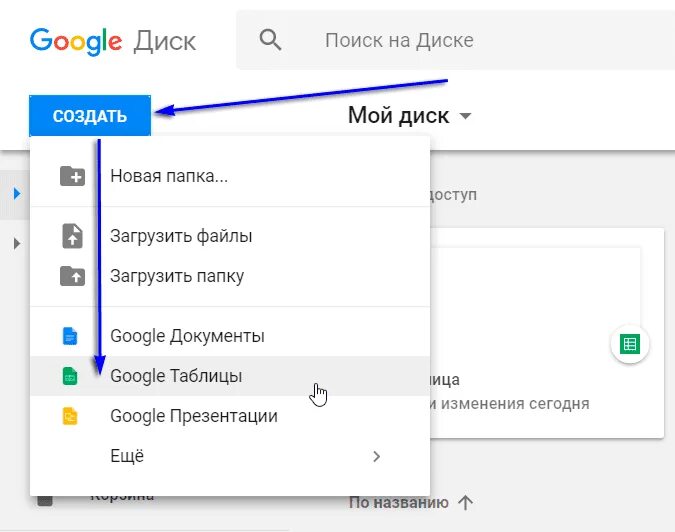The width and height of the screenshot is (675, 532).
Task: Click the yellow Google Slides icon
Action: [70, 416]
